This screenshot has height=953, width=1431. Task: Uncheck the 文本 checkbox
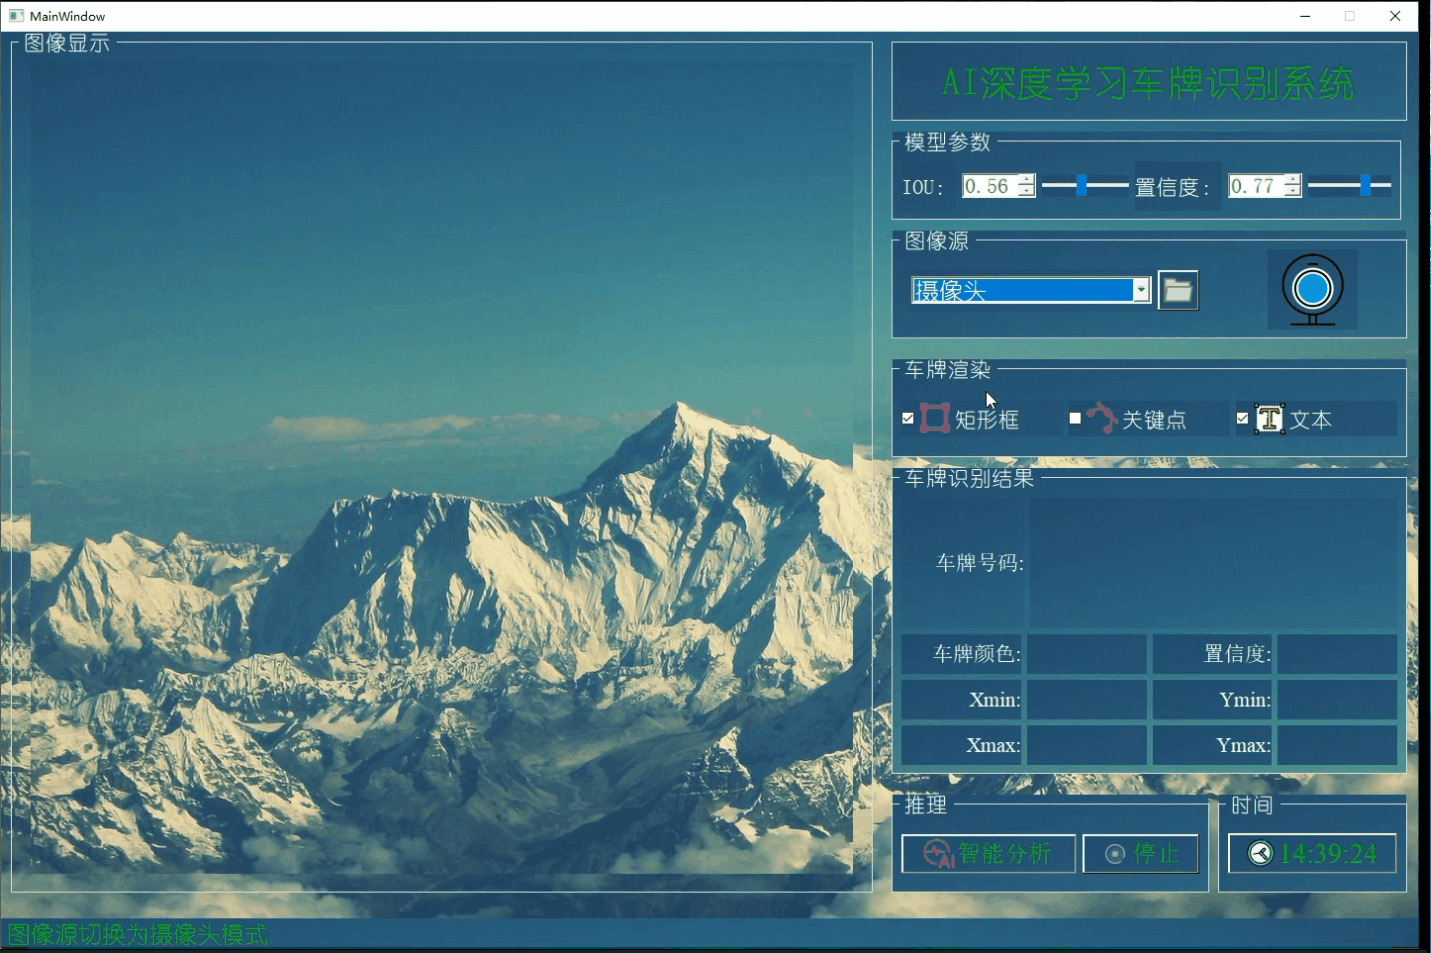[x=1242, y=418]
